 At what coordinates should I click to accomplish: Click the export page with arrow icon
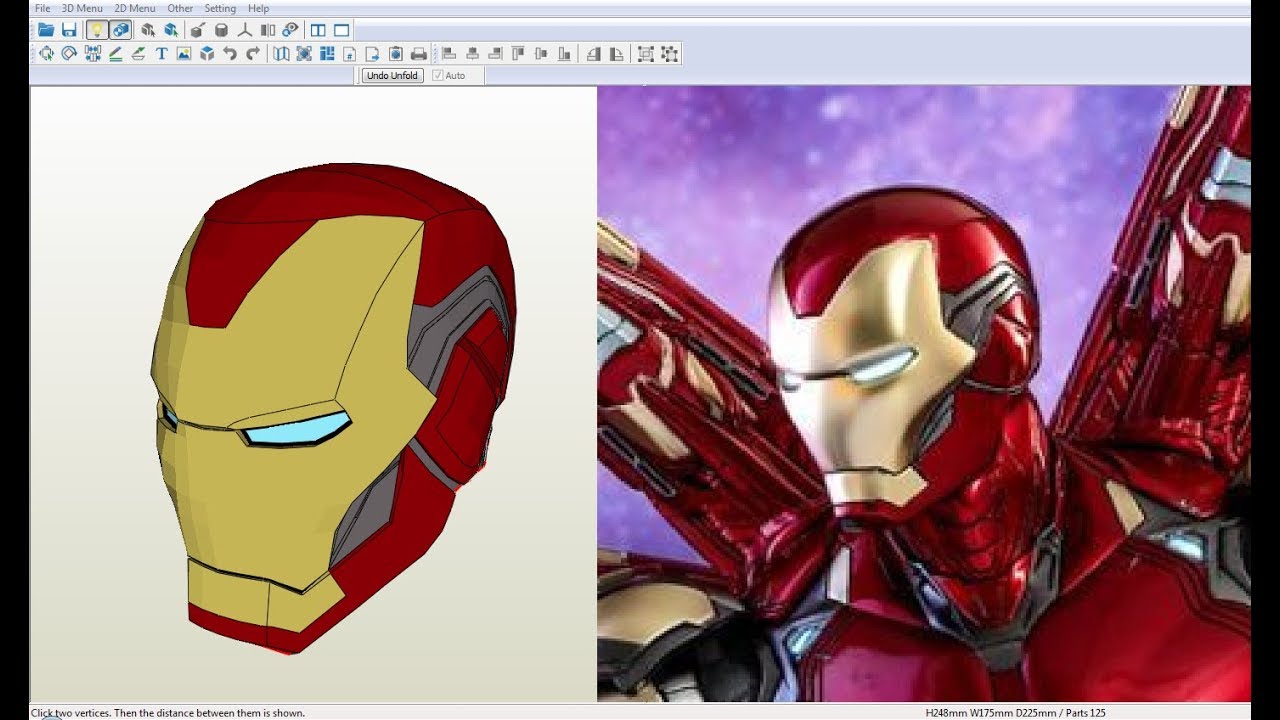point(372,54)
